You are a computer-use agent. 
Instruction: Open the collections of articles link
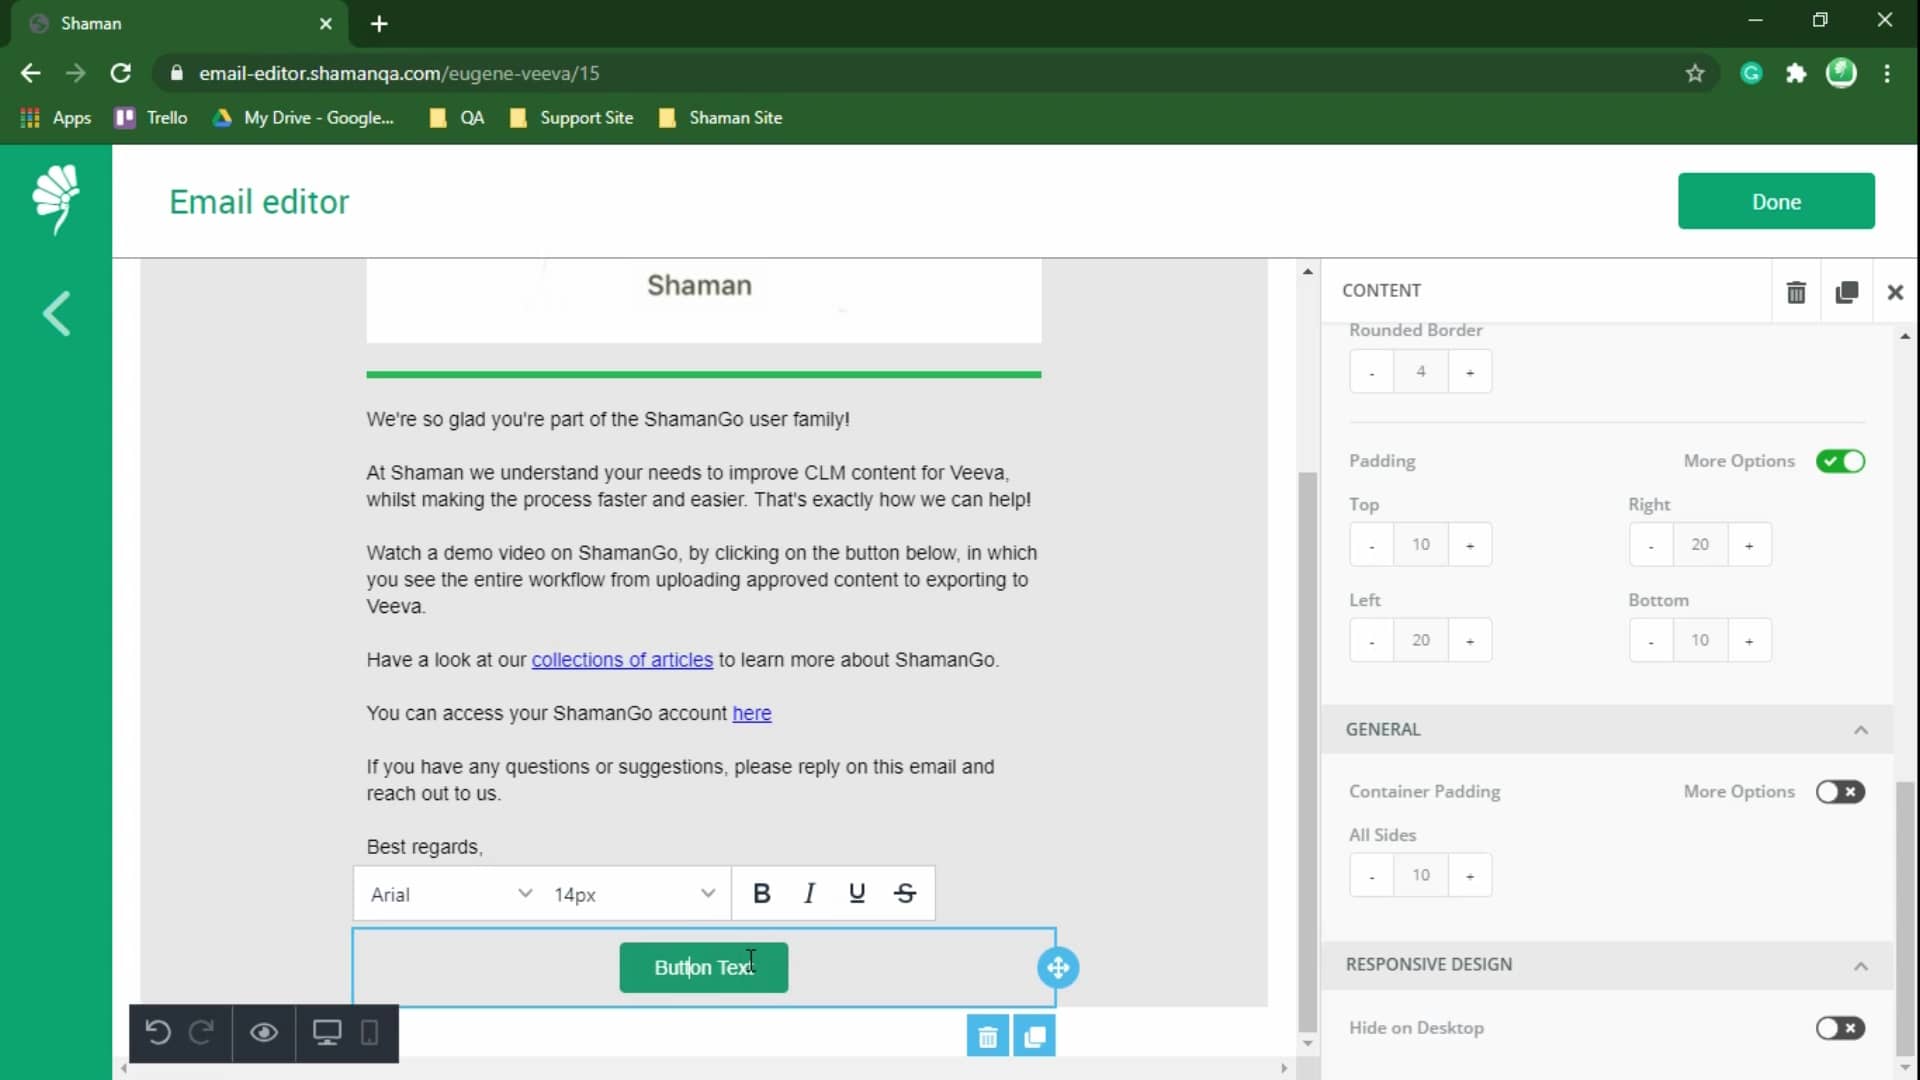(x=621, y=659)
